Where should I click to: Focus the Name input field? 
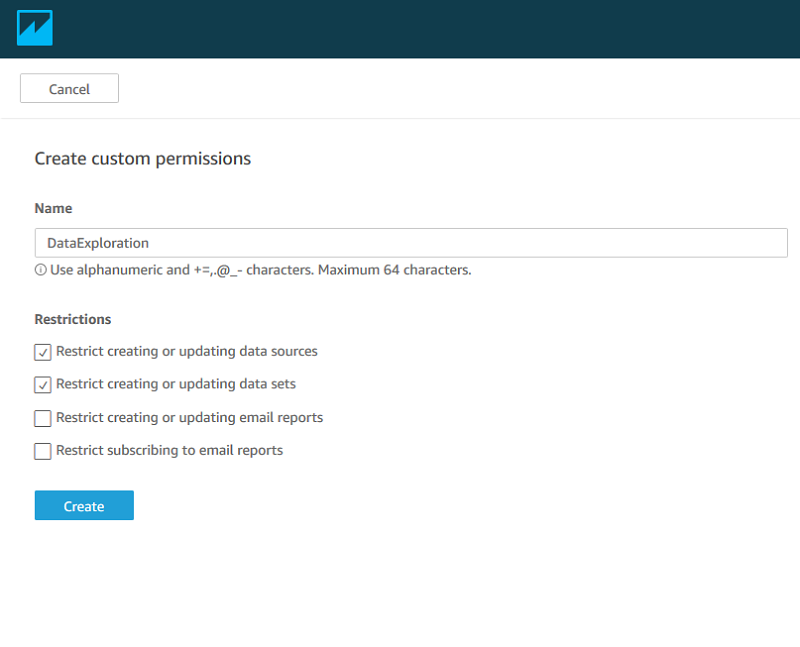(x=411, y=243)
